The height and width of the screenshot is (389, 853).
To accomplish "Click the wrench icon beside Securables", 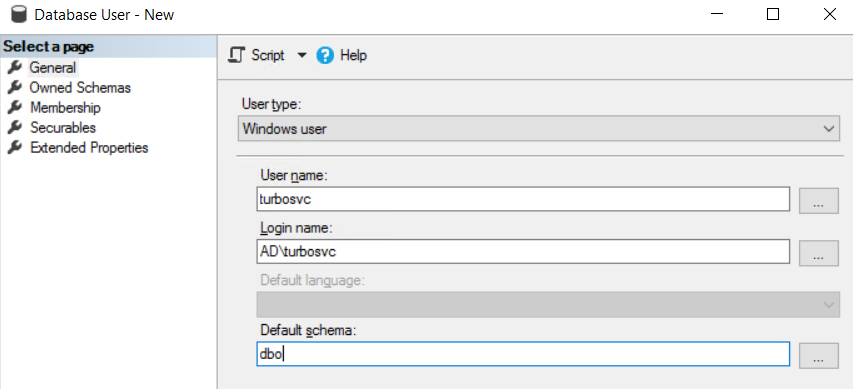I will 15,127.
